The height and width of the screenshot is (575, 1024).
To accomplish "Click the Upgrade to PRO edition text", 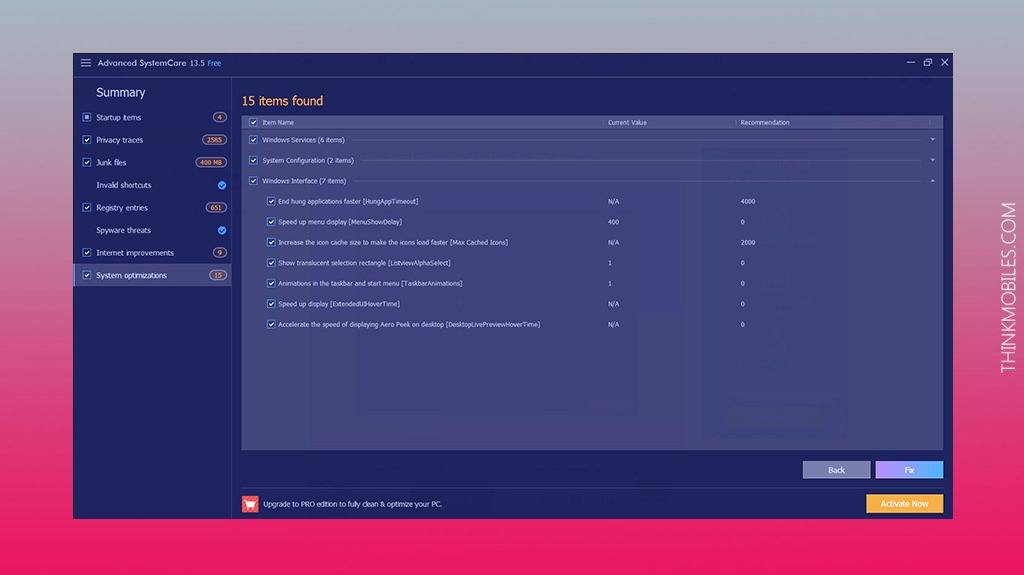I will coord(353,504).
